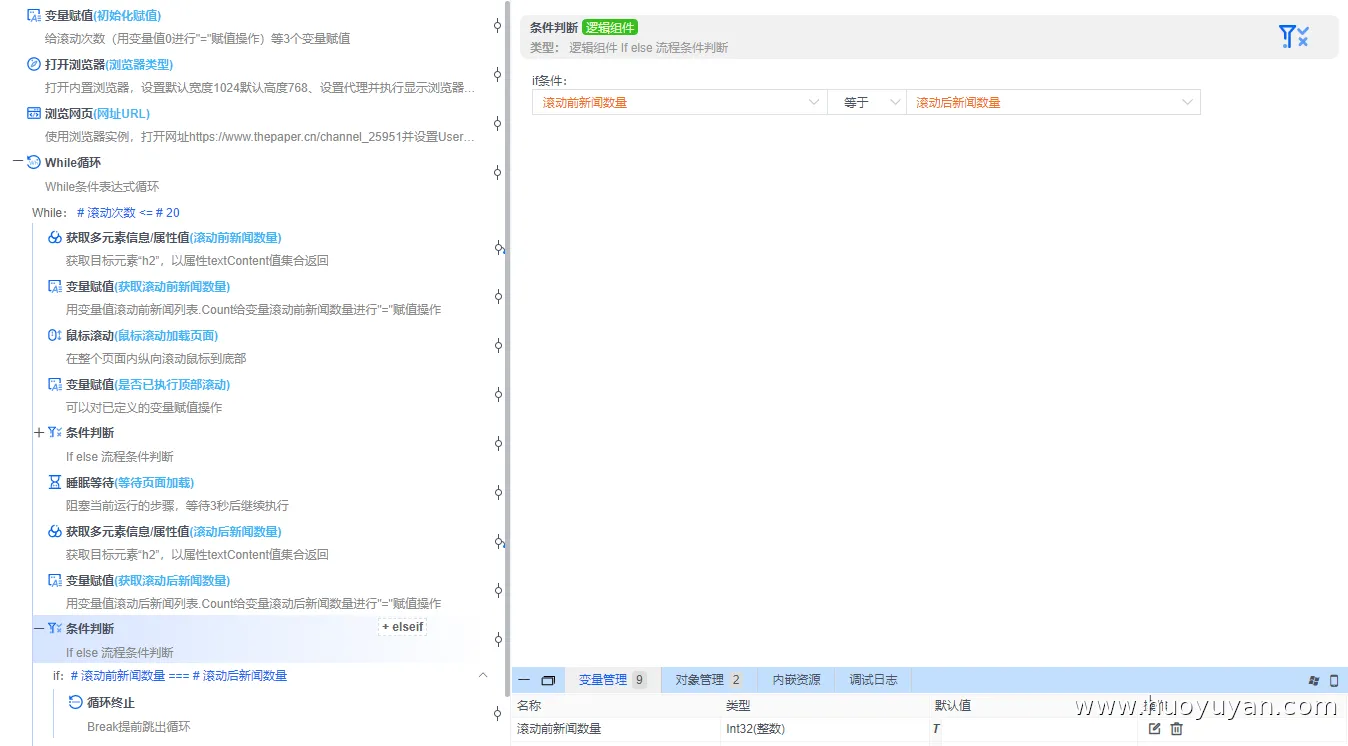Click the loop icon on the While循环 node
This screenshot has width=1348, height=746.
click(31, 163)
